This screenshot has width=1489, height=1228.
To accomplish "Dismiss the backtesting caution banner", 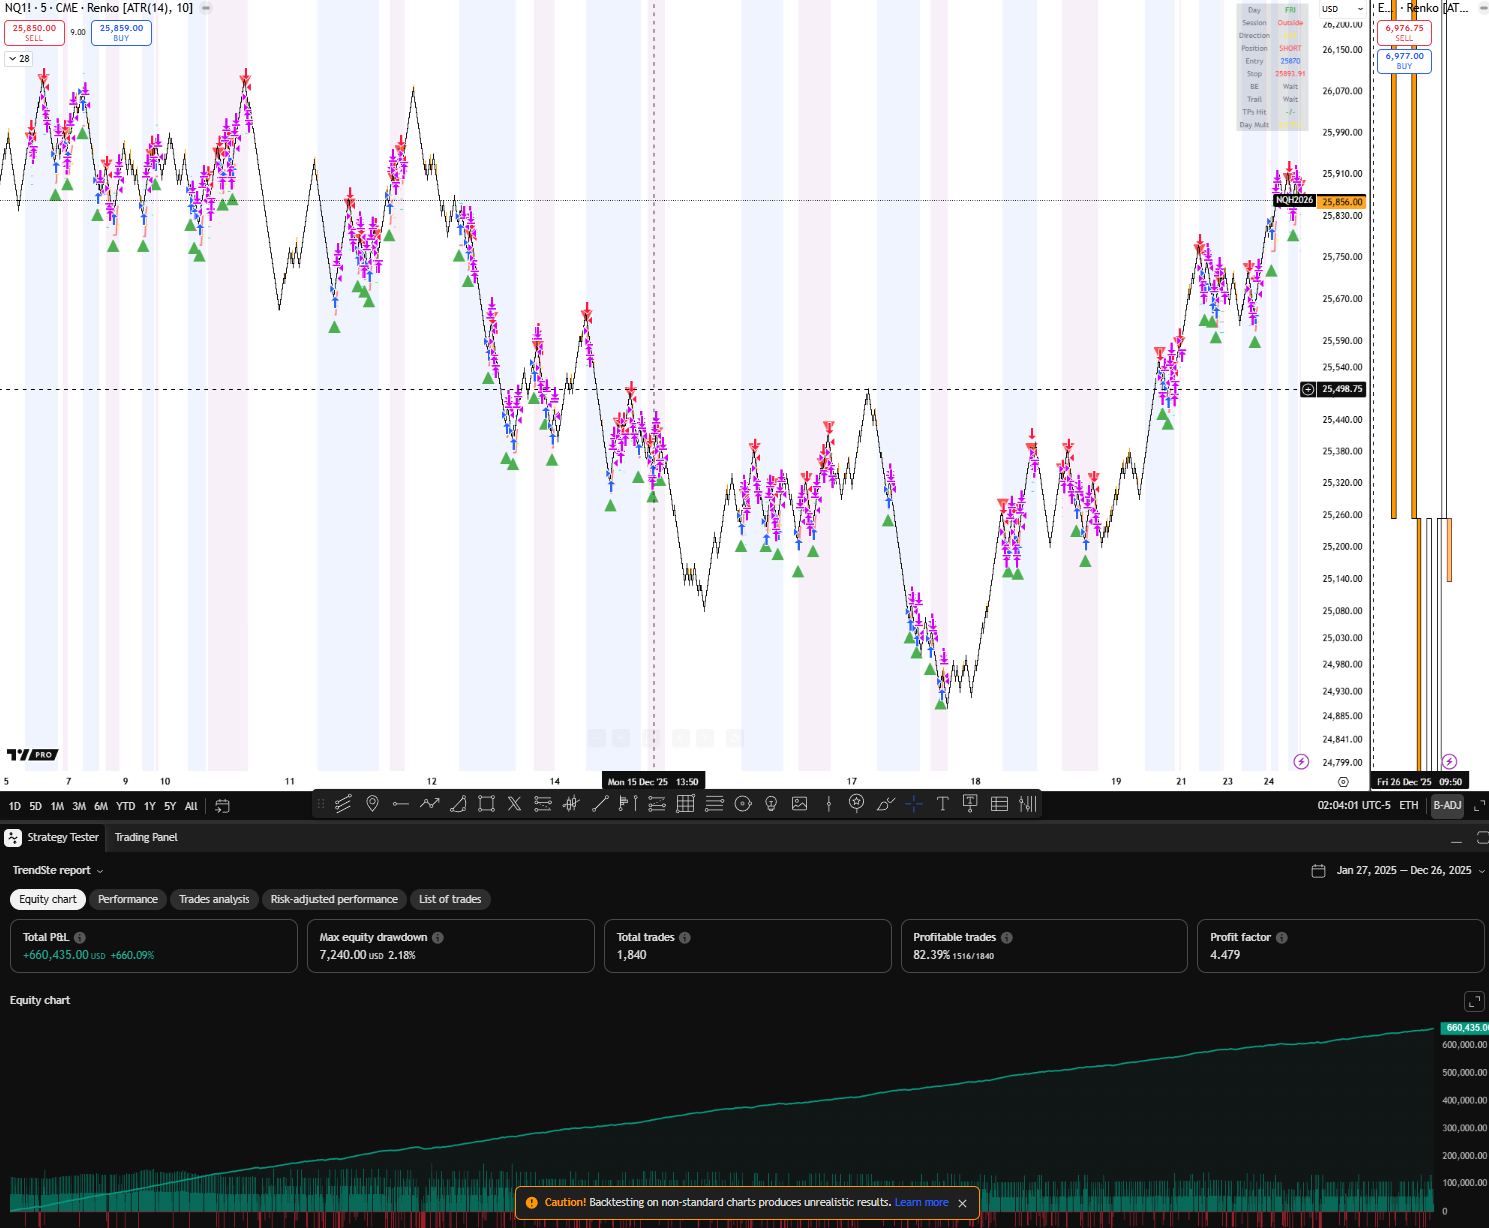I will (963, 1203).
